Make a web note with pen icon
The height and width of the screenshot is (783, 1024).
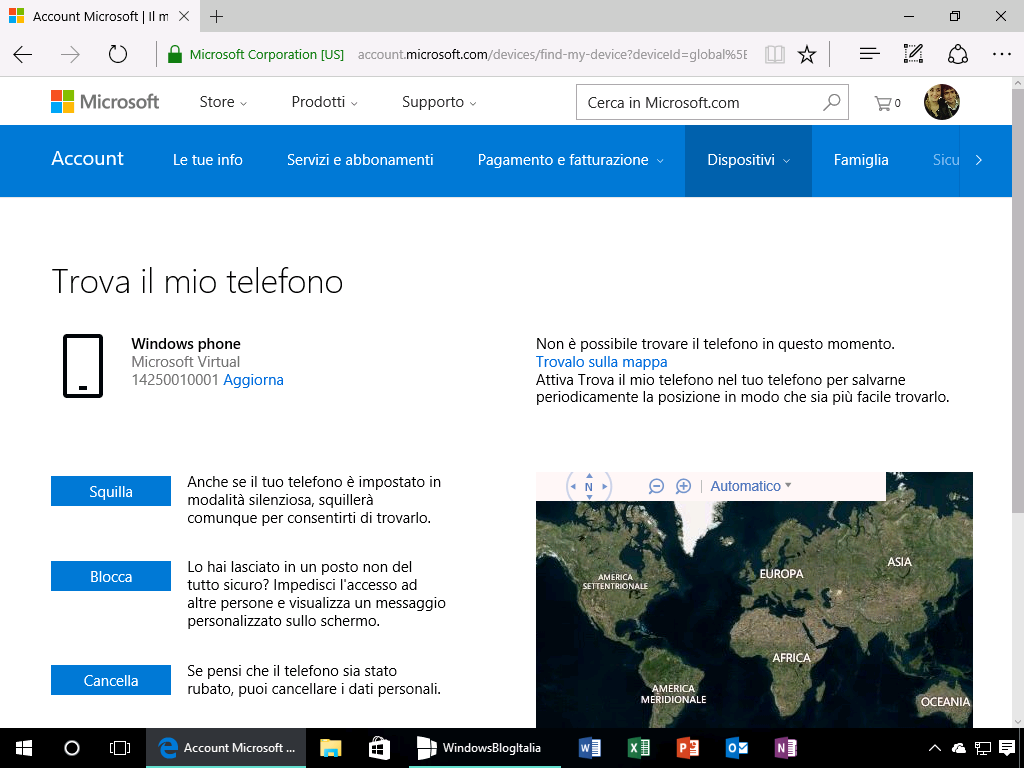pos(913,54)
